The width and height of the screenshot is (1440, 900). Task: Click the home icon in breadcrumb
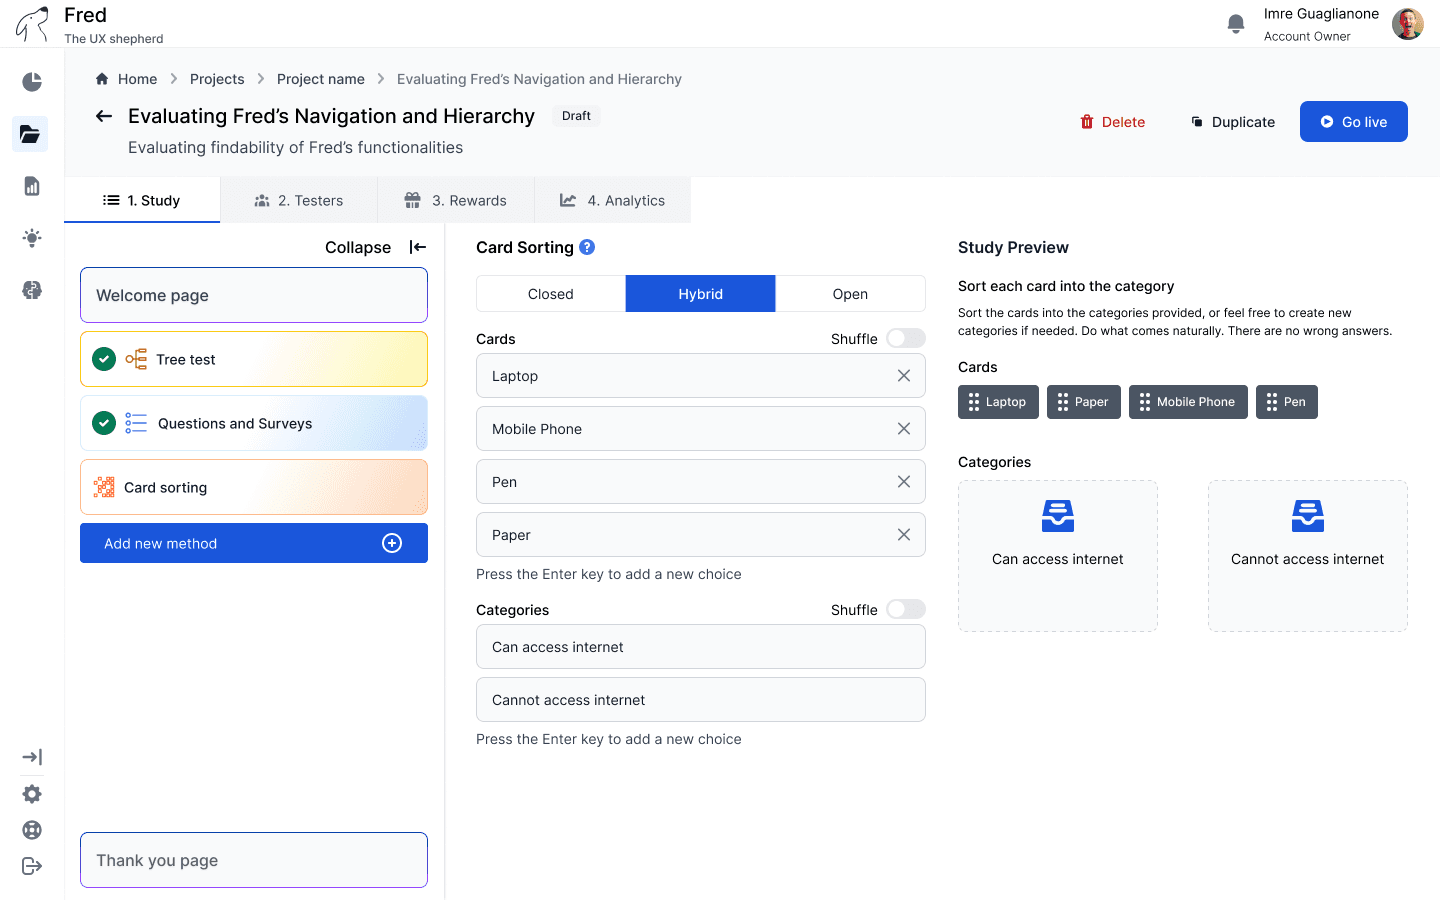102,79
